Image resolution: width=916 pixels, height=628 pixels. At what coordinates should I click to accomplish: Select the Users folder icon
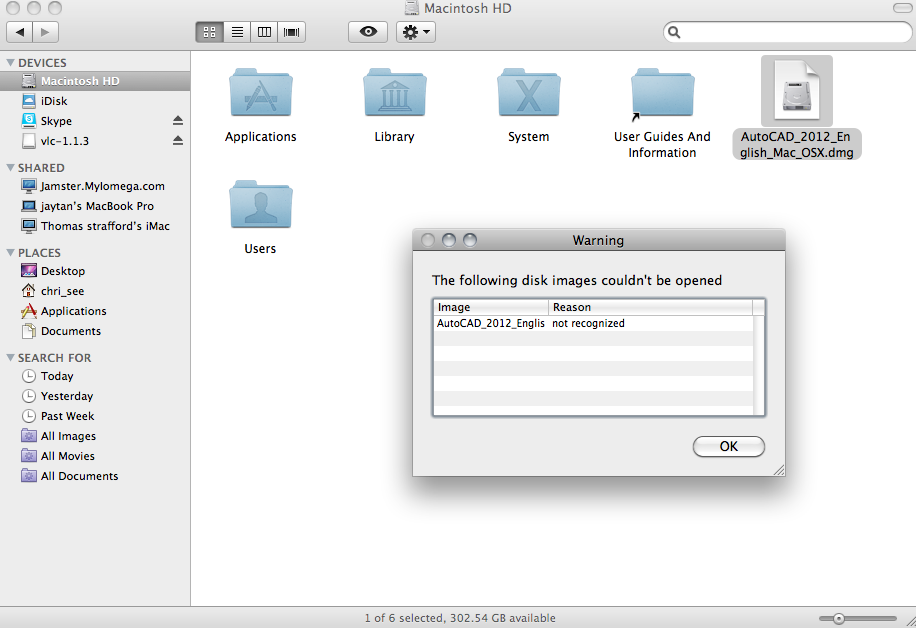point(261,204)
